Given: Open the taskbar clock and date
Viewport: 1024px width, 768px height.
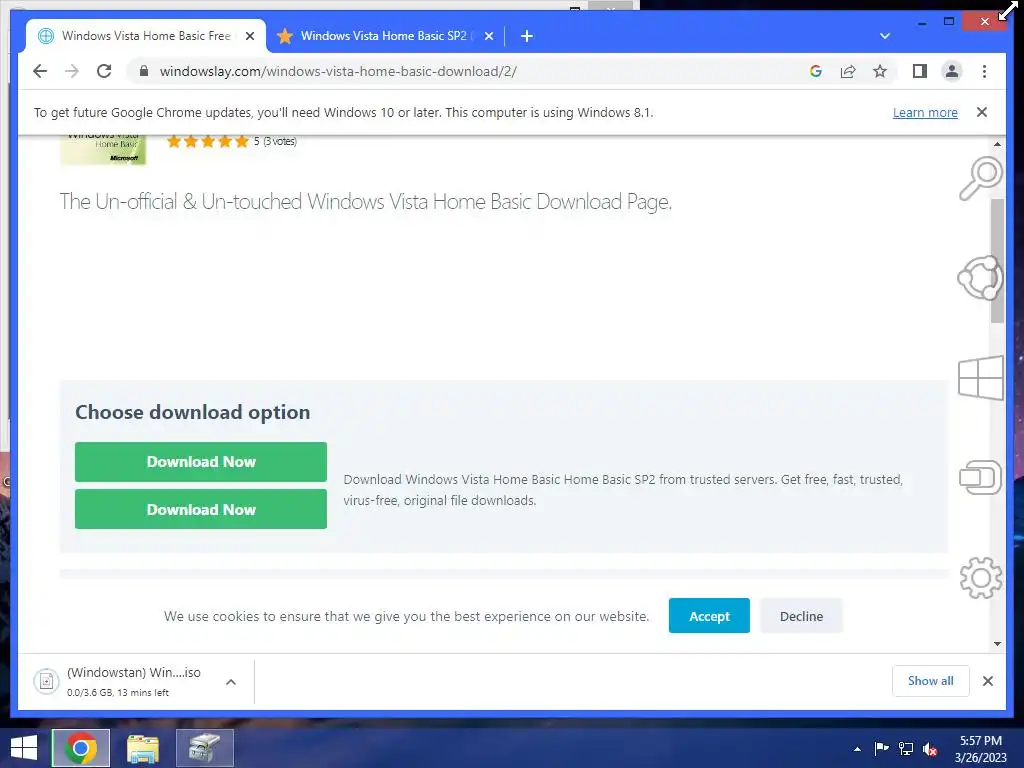Looking at the screenshot, I should pos(980,749).
